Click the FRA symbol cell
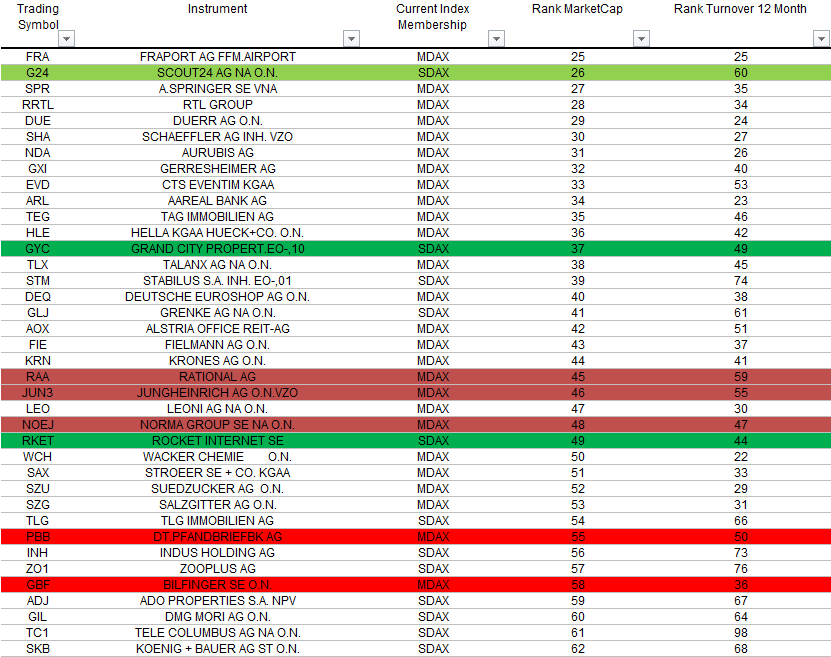The height and width of the screenshot is (657, 831). coord(38,57)
